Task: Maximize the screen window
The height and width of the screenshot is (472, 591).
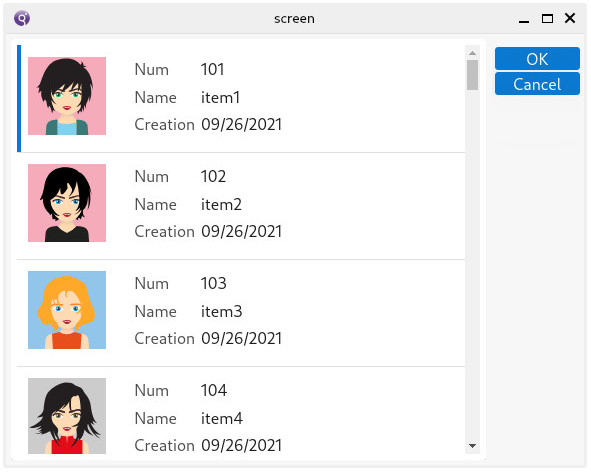Action: [x=547, y=18]
